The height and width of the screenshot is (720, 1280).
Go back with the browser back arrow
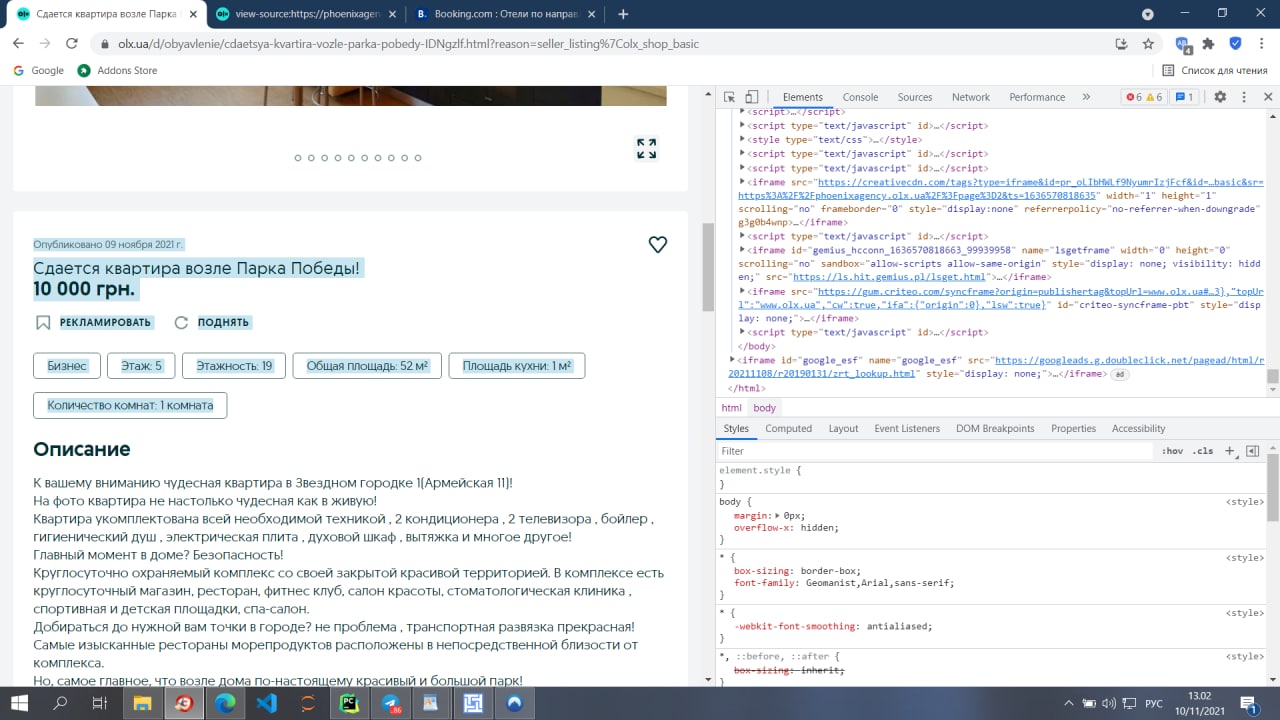pyautogui.click(x=18, y=44)
